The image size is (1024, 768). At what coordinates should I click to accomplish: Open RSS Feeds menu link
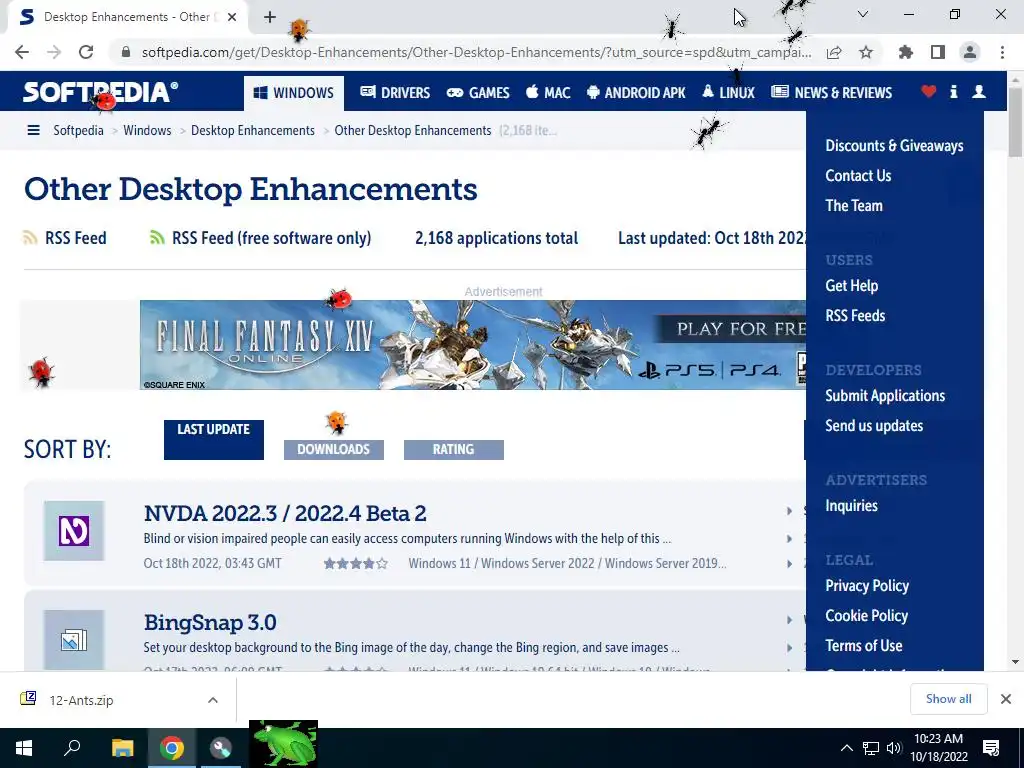coord(855,316)
